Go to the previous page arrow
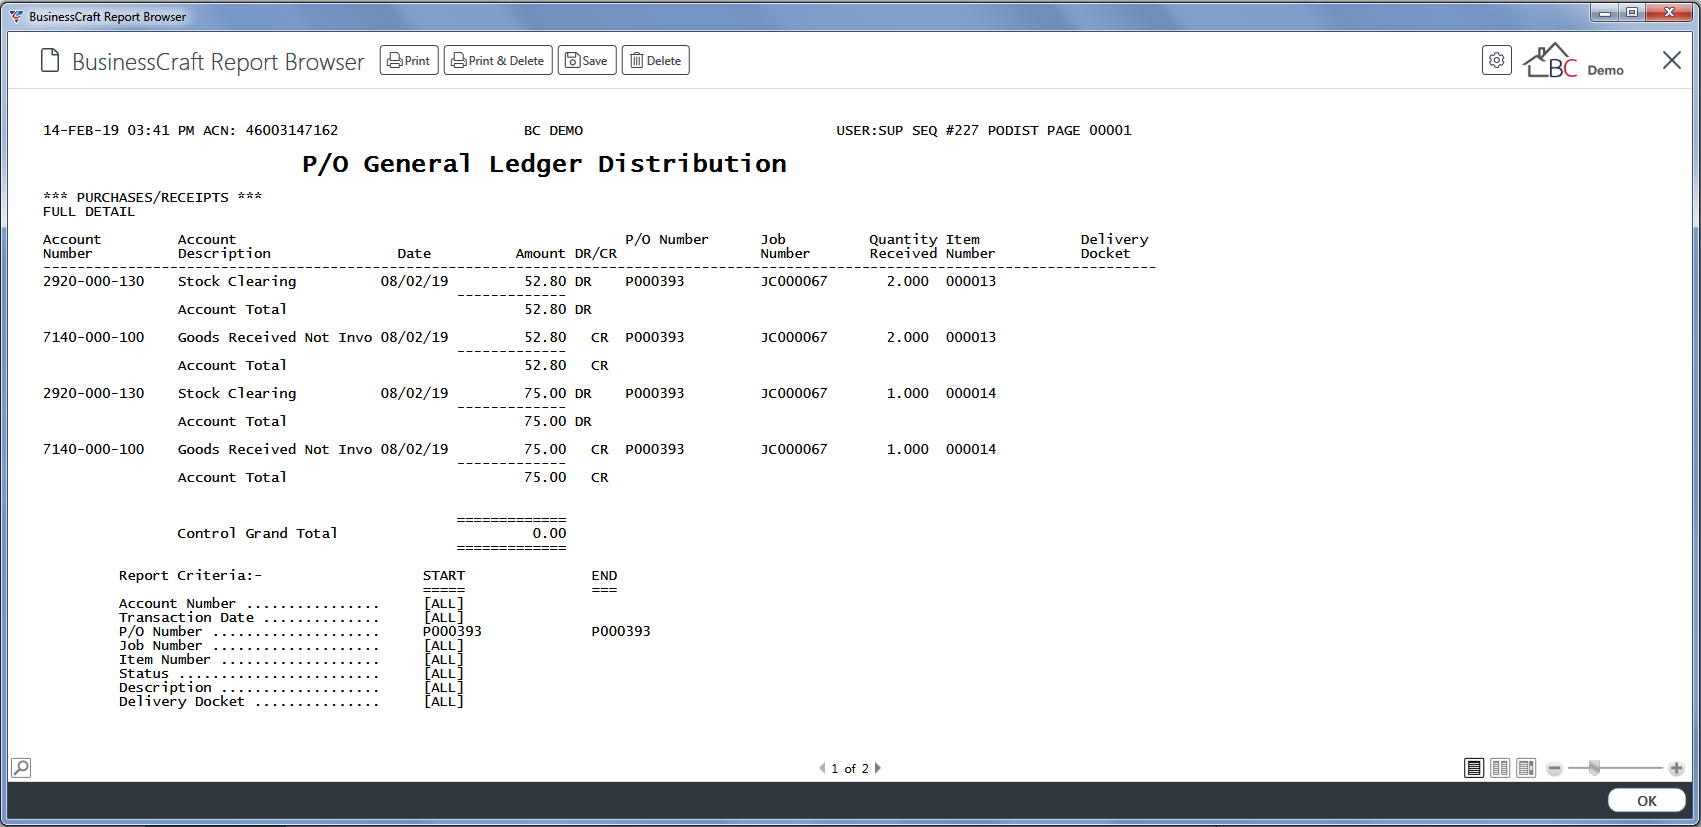The image size is (1701, 827). pyautogui.click(x=822, y=768)
